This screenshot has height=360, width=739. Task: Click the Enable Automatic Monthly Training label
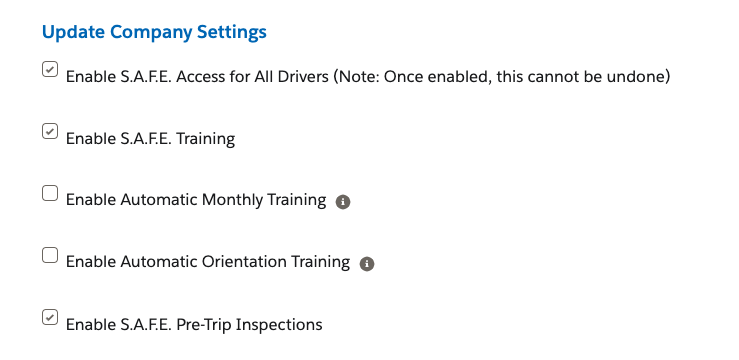[196, 200]
